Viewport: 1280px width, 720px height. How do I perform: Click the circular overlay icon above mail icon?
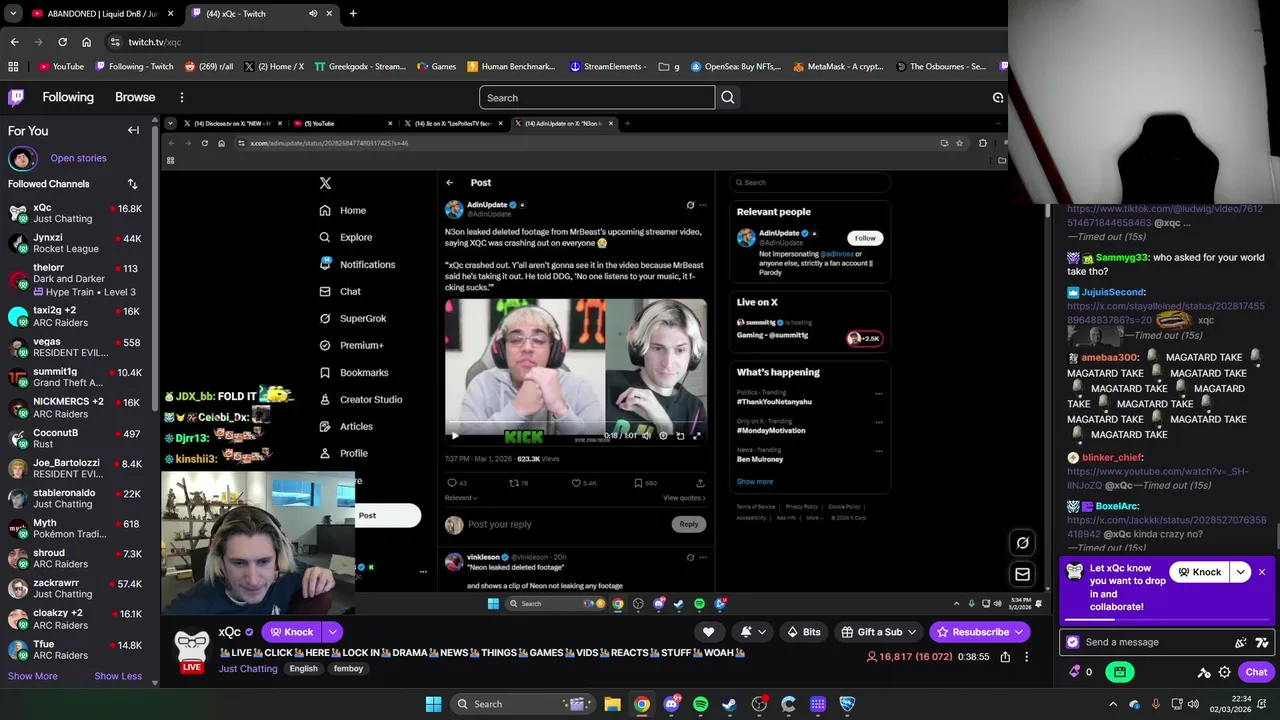pos(1022,543)
